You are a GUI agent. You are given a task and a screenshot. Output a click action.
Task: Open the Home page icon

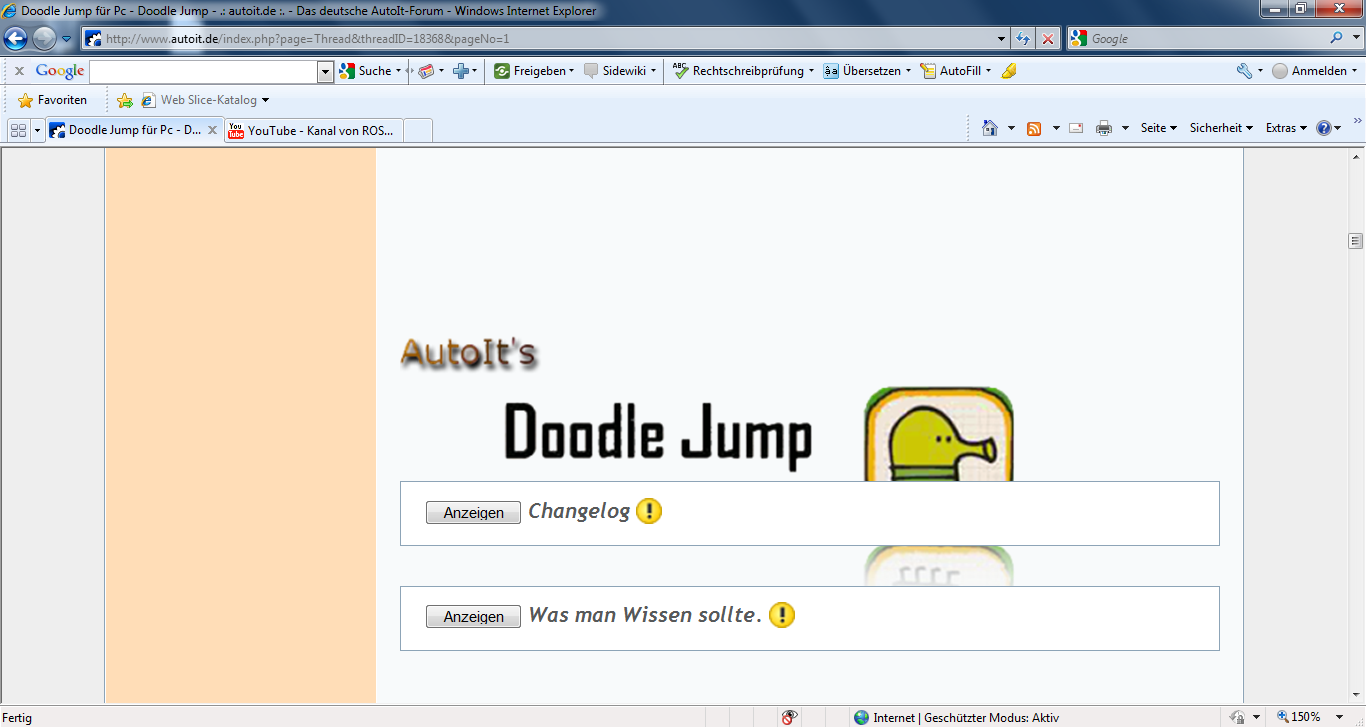coord(990,128)
